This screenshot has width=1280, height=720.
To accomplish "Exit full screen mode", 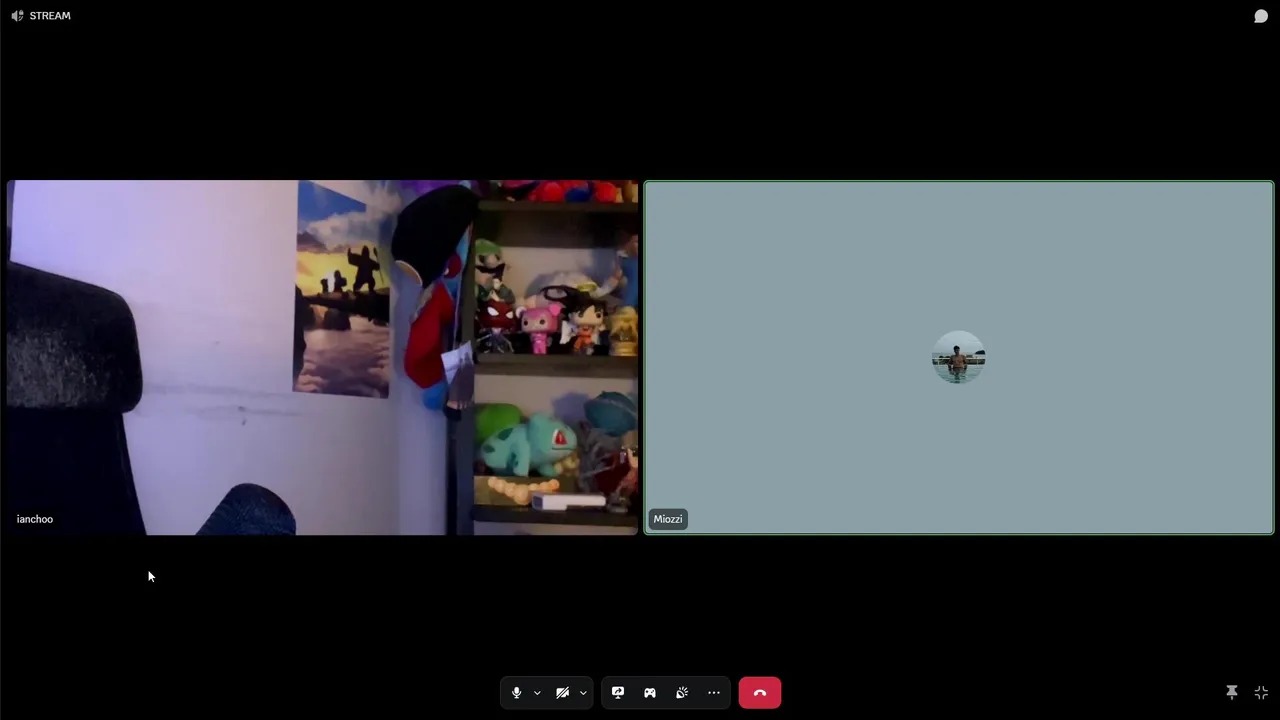I will click(1261, 693).
